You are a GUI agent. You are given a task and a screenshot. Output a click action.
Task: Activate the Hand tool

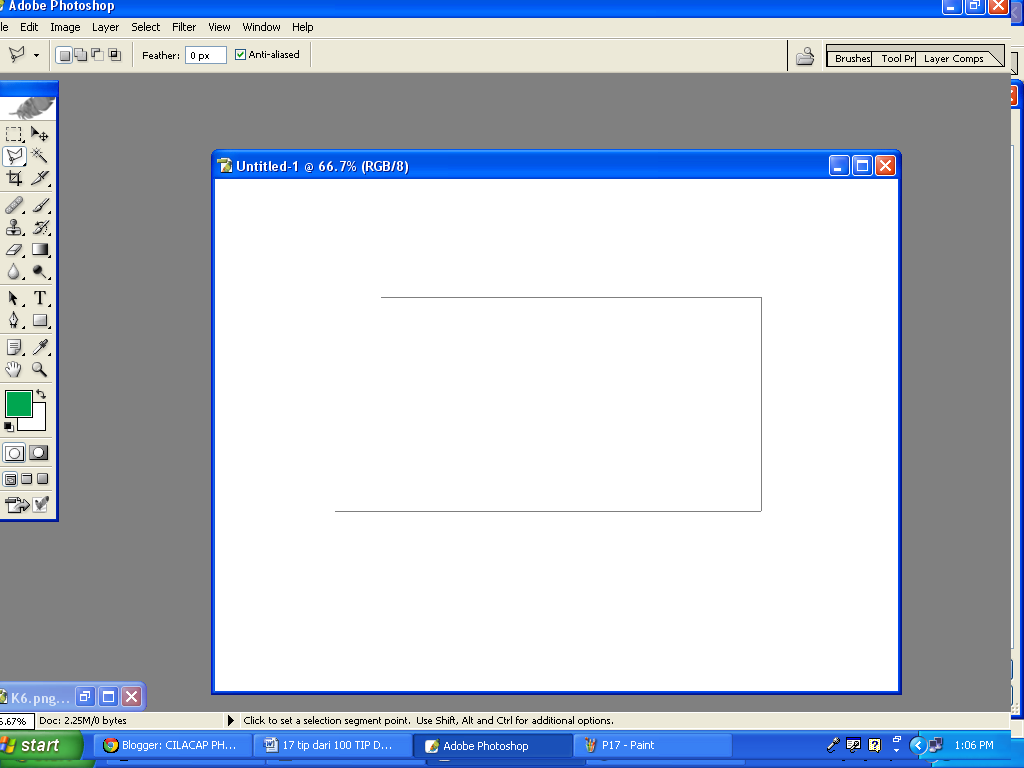click(14, 369)
